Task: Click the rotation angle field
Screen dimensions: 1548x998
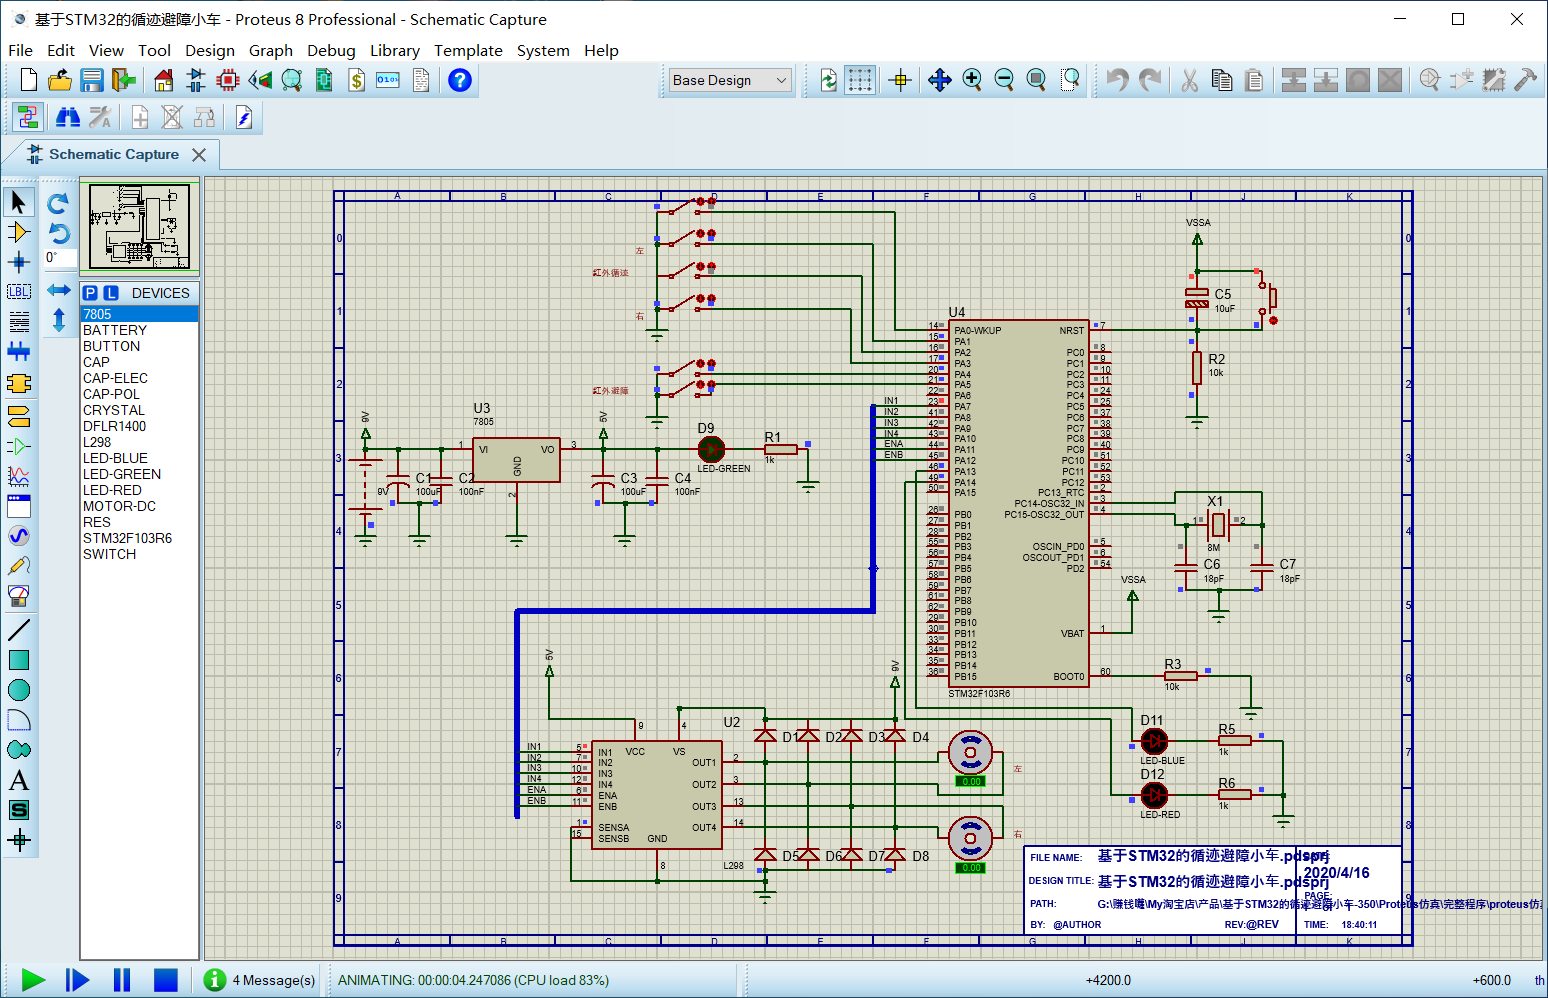Action: pos(59,258)
